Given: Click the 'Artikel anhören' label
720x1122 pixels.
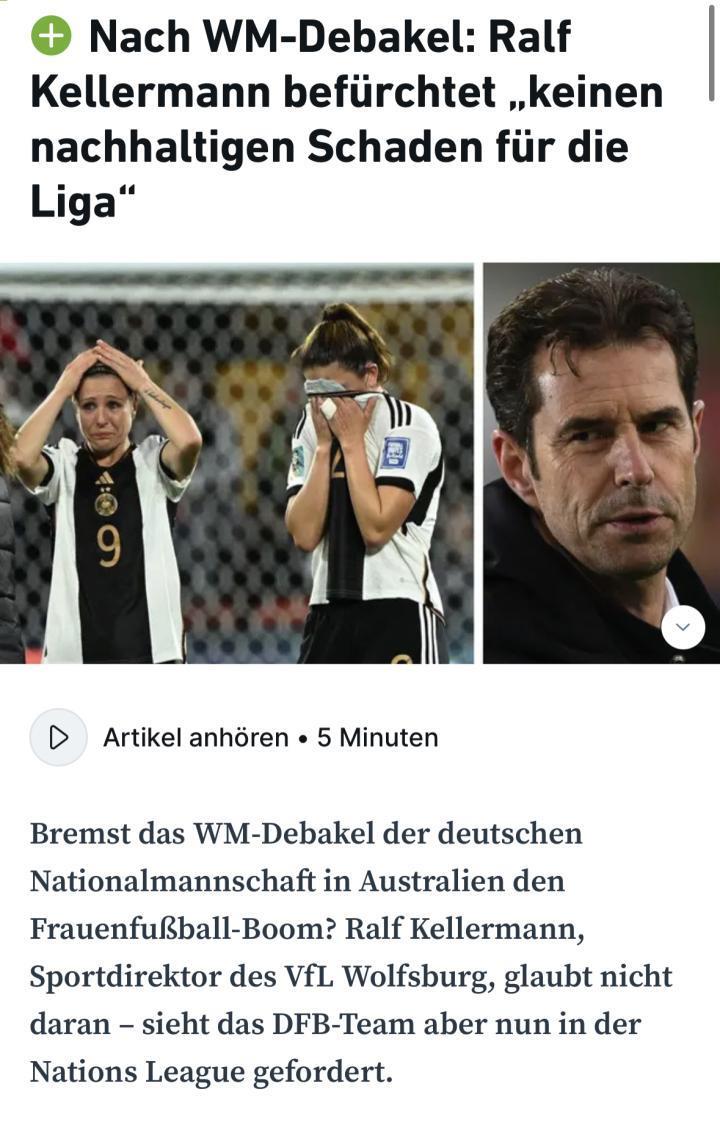Looking at the screenshot, I should 195,737.
